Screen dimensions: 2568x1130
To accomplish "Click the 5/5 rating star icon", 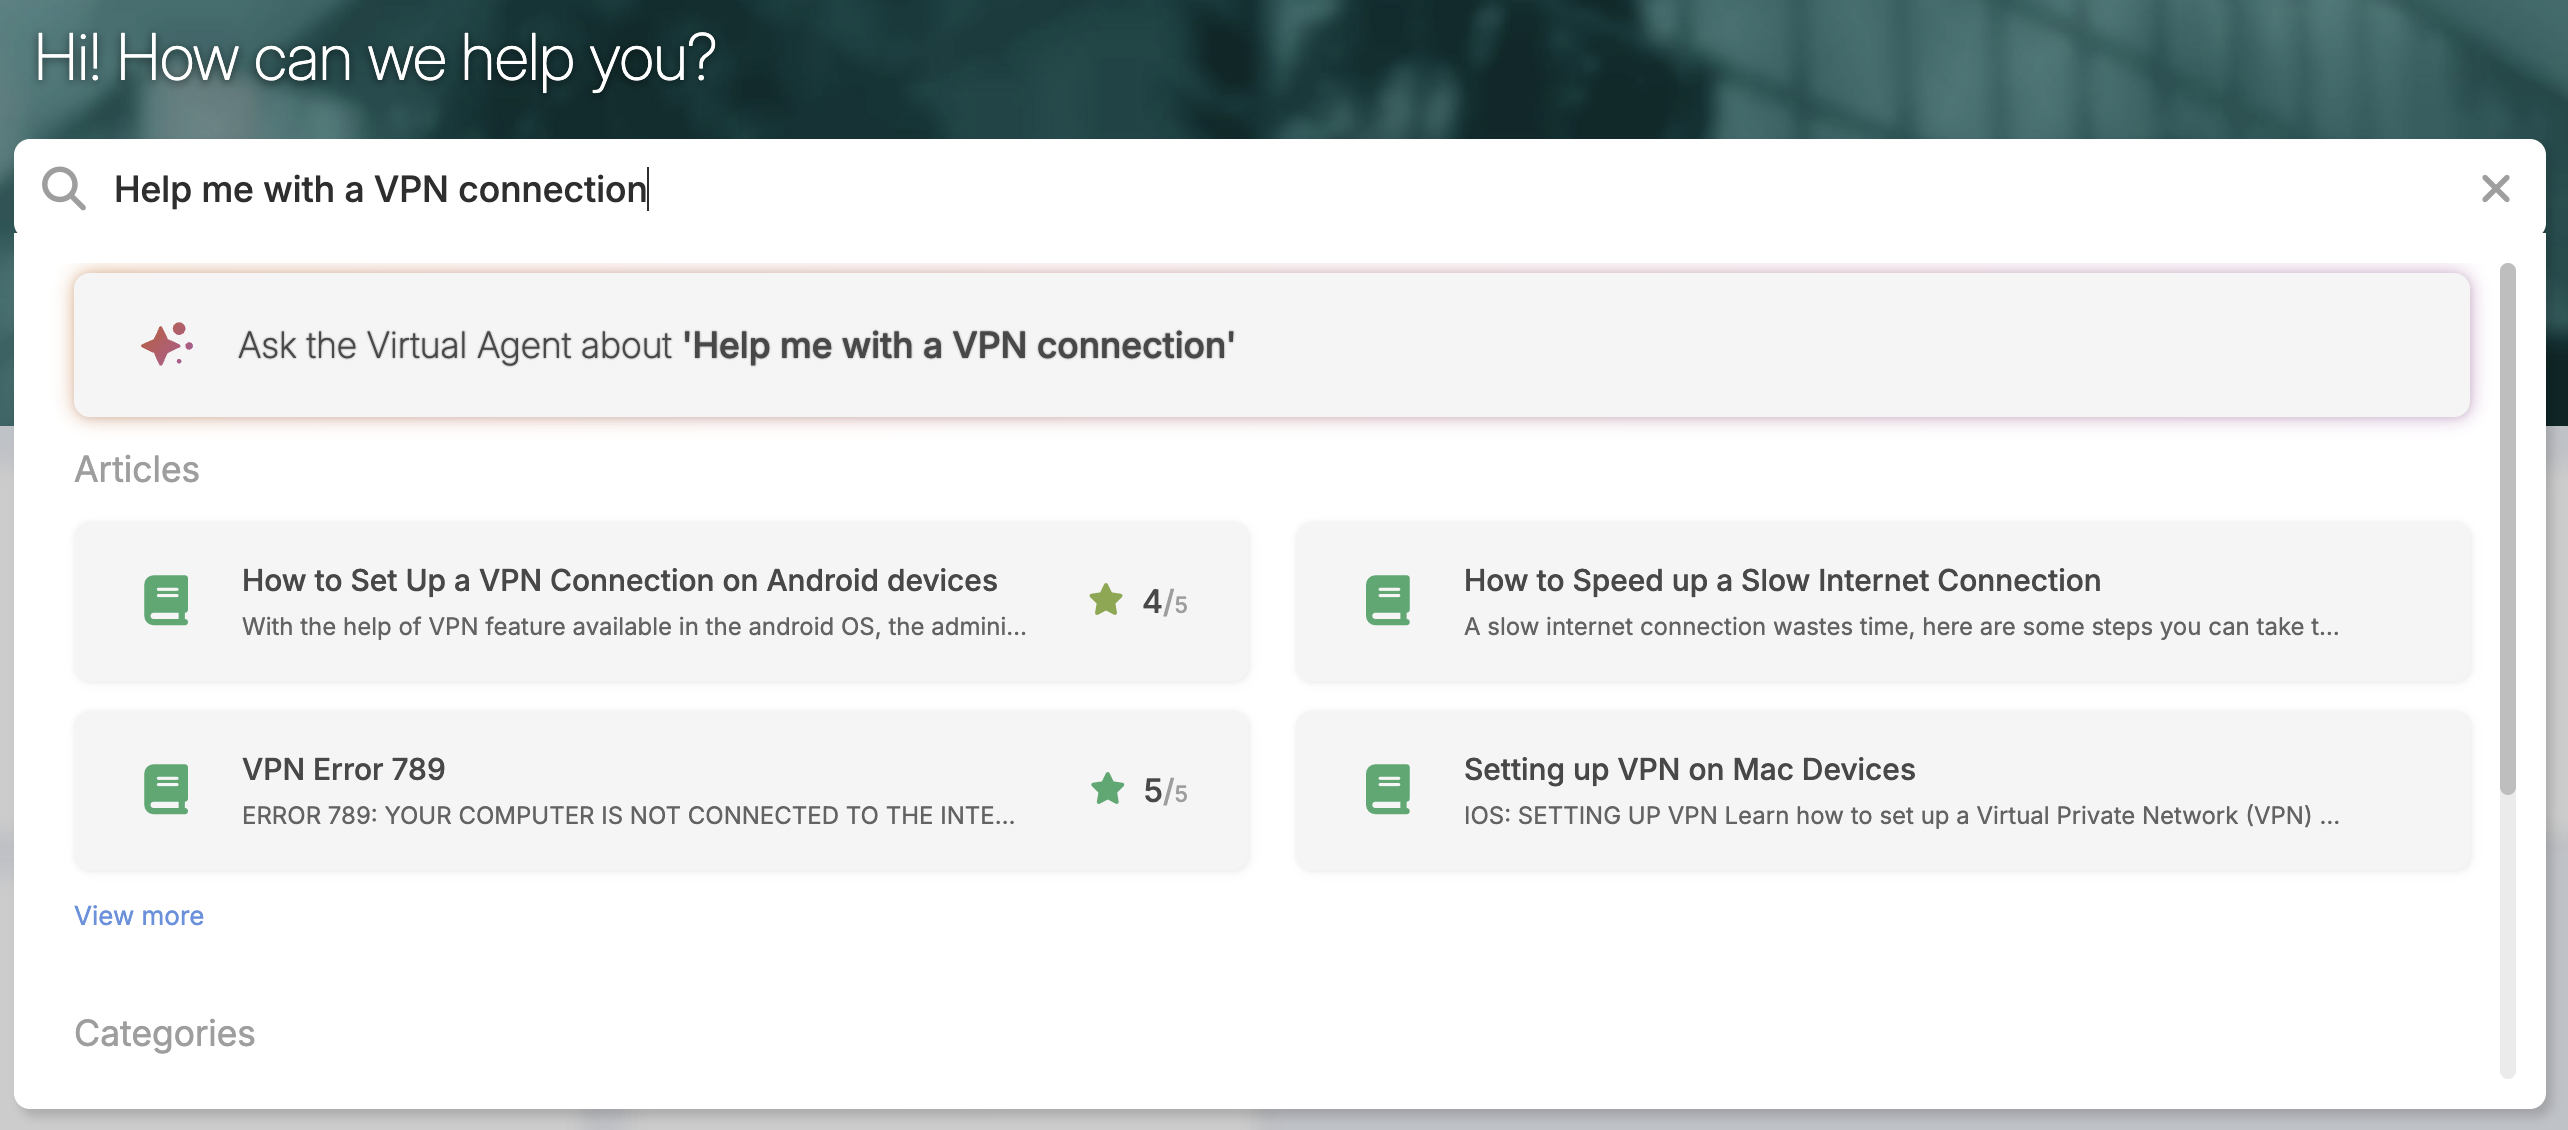I will 1107,789.
